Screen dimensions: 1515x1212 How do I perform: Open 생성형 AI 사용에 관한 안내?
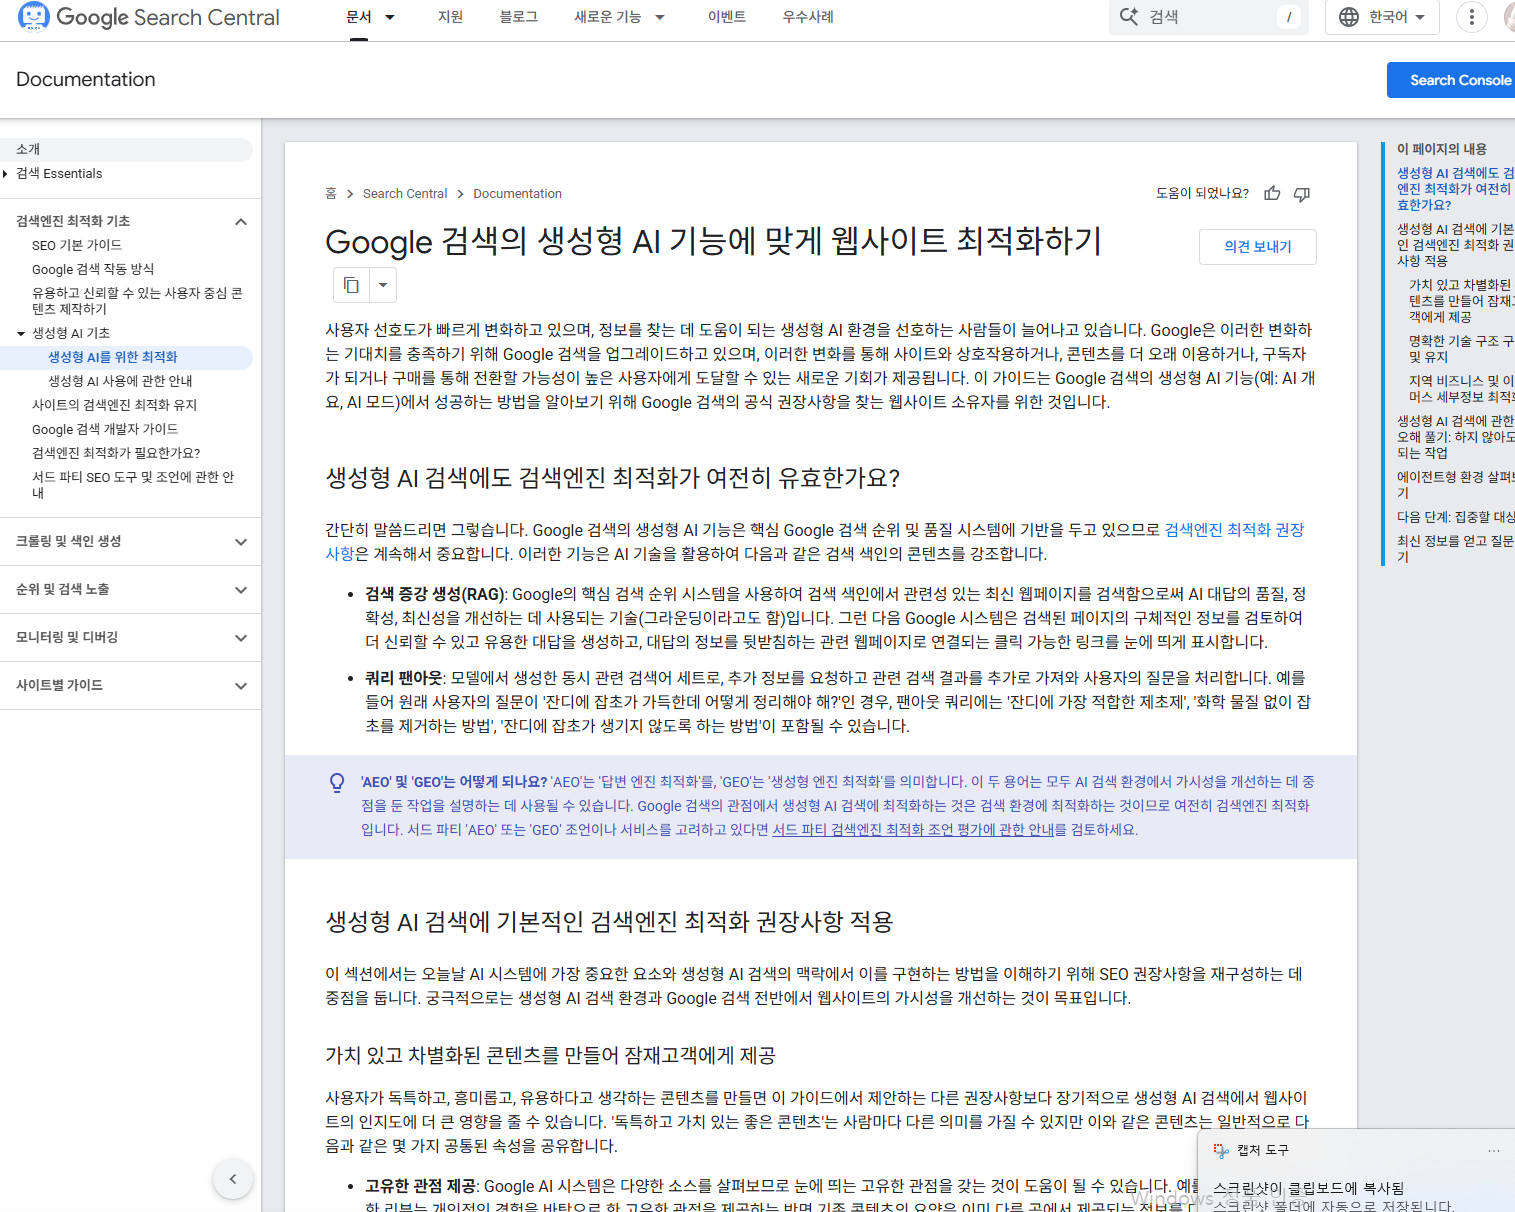120,381
